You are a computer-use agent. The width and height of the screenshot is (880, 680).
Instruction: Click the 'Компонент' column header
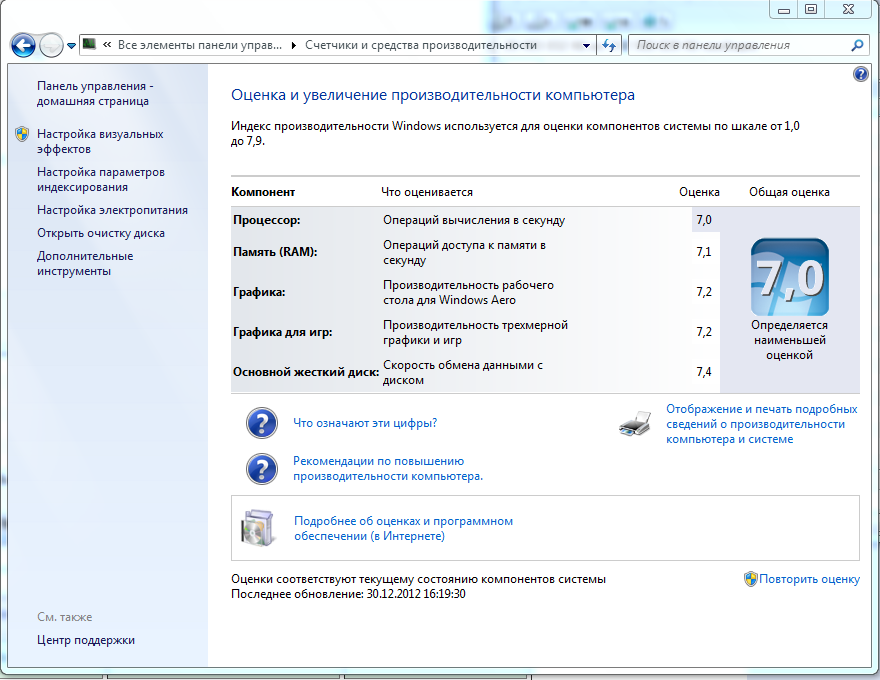click(263, 192)
